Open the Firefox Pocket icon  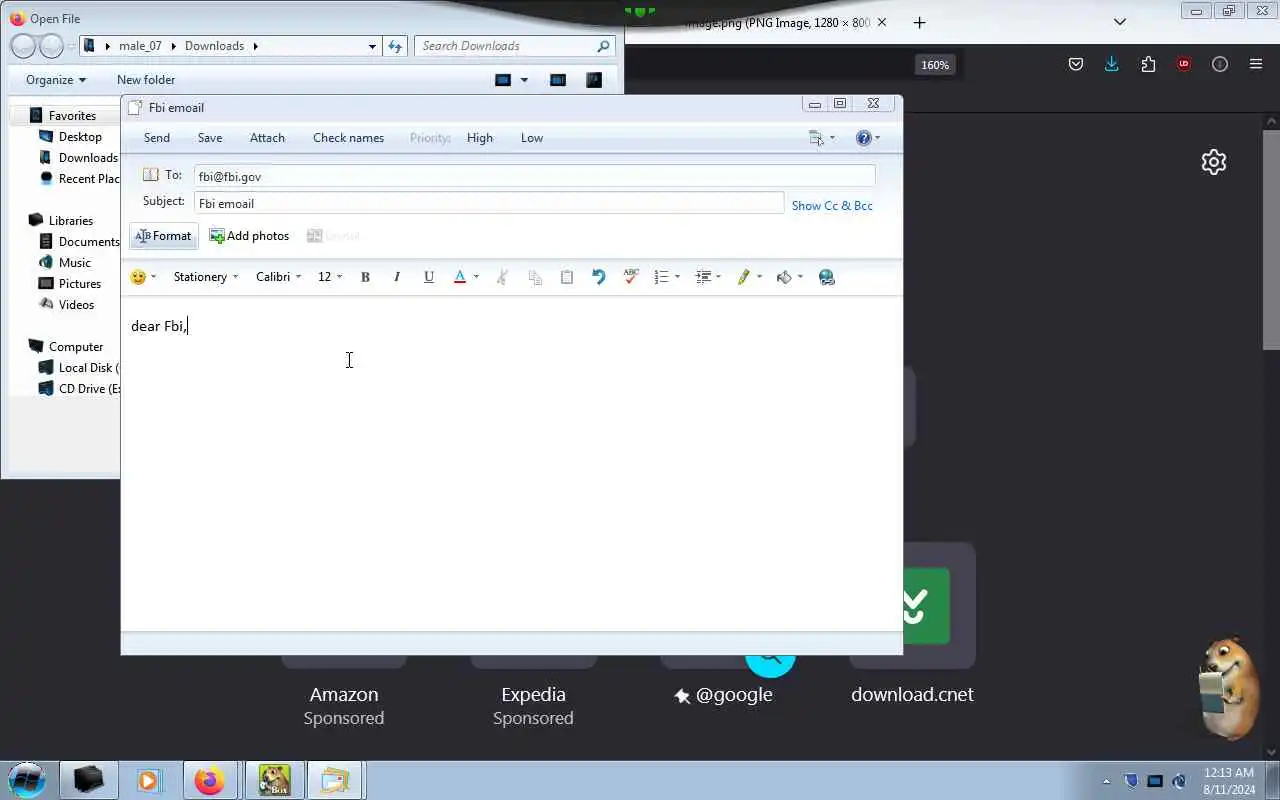pos(1076,64)
